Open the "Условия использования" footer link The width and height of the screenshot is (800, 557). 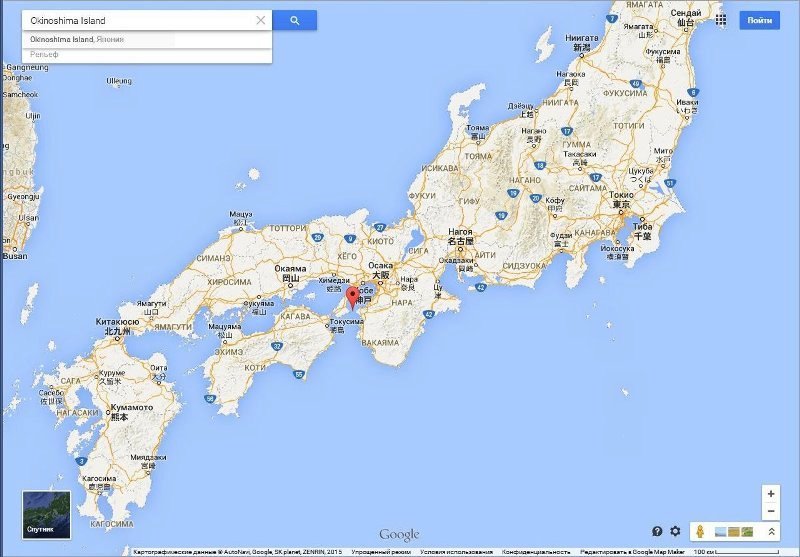pos(457,552)
